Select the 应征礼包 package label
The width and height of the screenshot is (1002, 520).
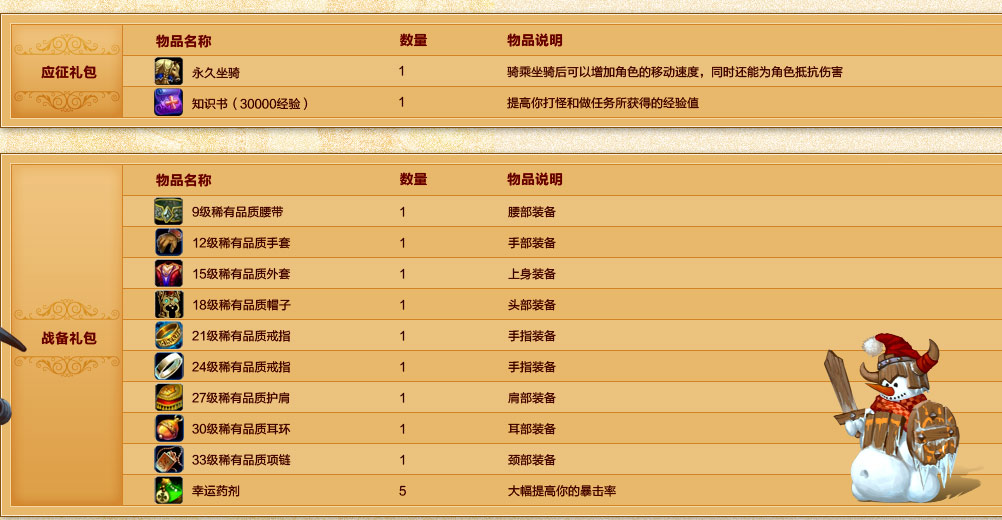(x=68, y=72)
